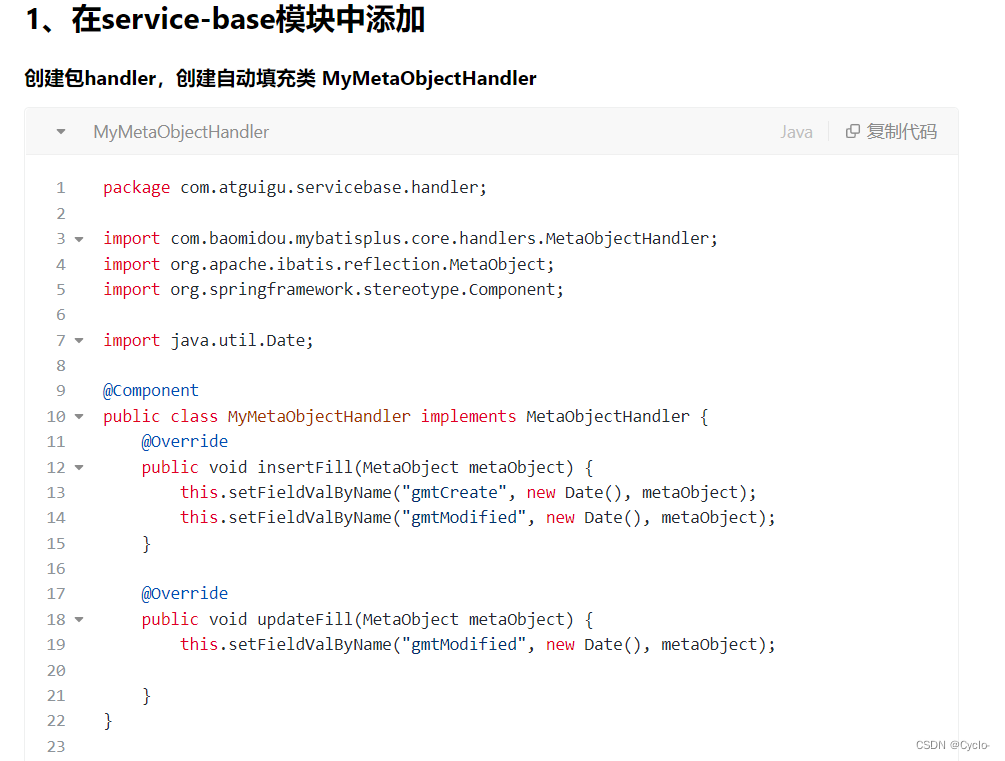Fold the MyMetaObjectHandler class body at line 10
Viewport: 1005px width, 761px height.
(x=78, y=416)
